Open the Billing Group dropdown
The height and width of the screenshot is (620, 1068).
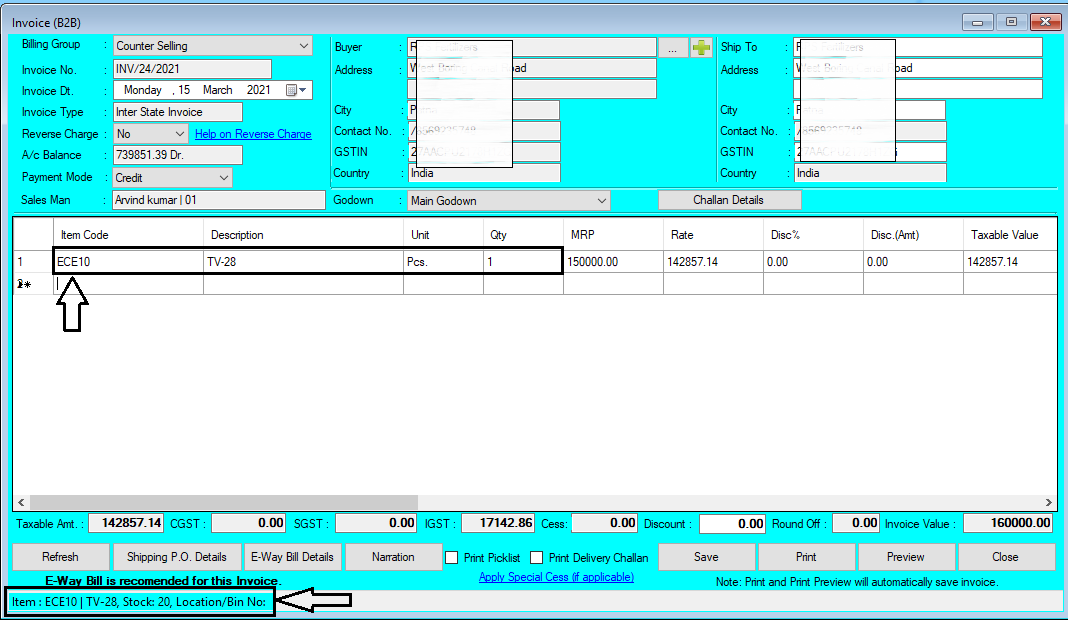click(x=303, y=46)
